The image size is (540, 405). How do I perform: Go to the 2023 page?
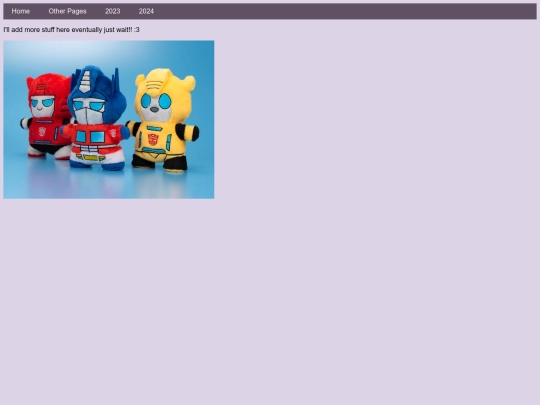pyautogui.click(x=113, y=11)
